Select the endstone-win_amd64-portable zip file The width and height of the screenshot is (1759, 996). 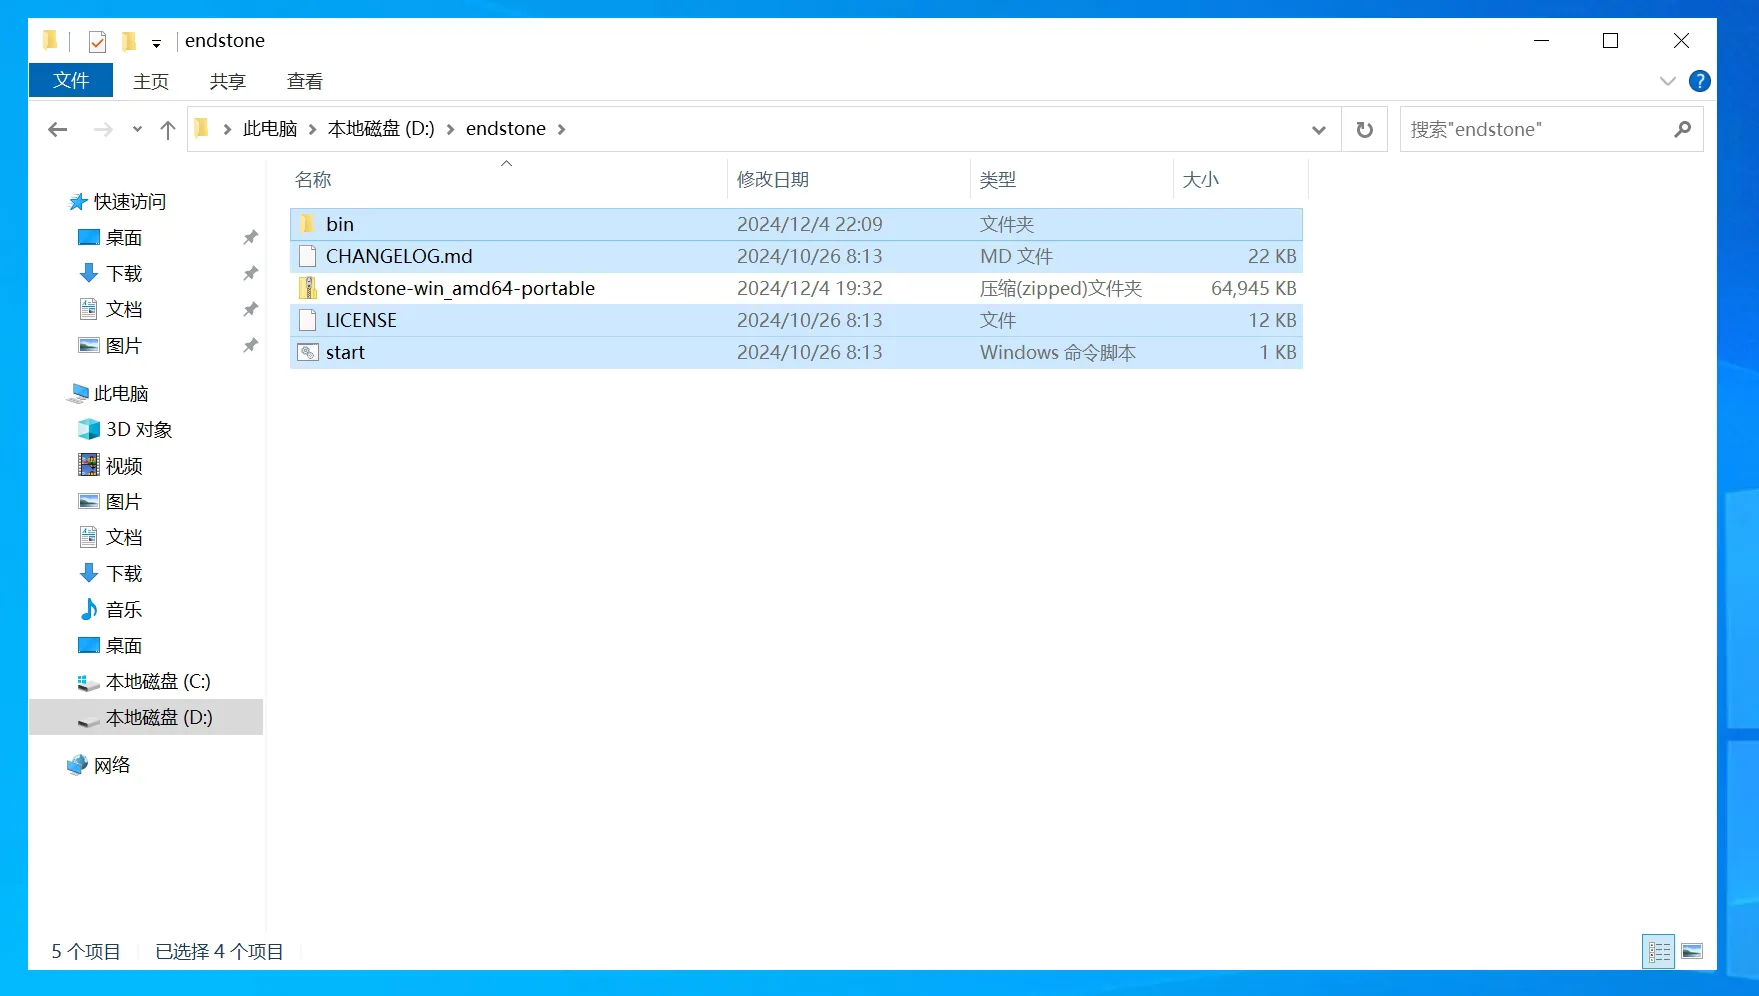(x=460, y=288)
